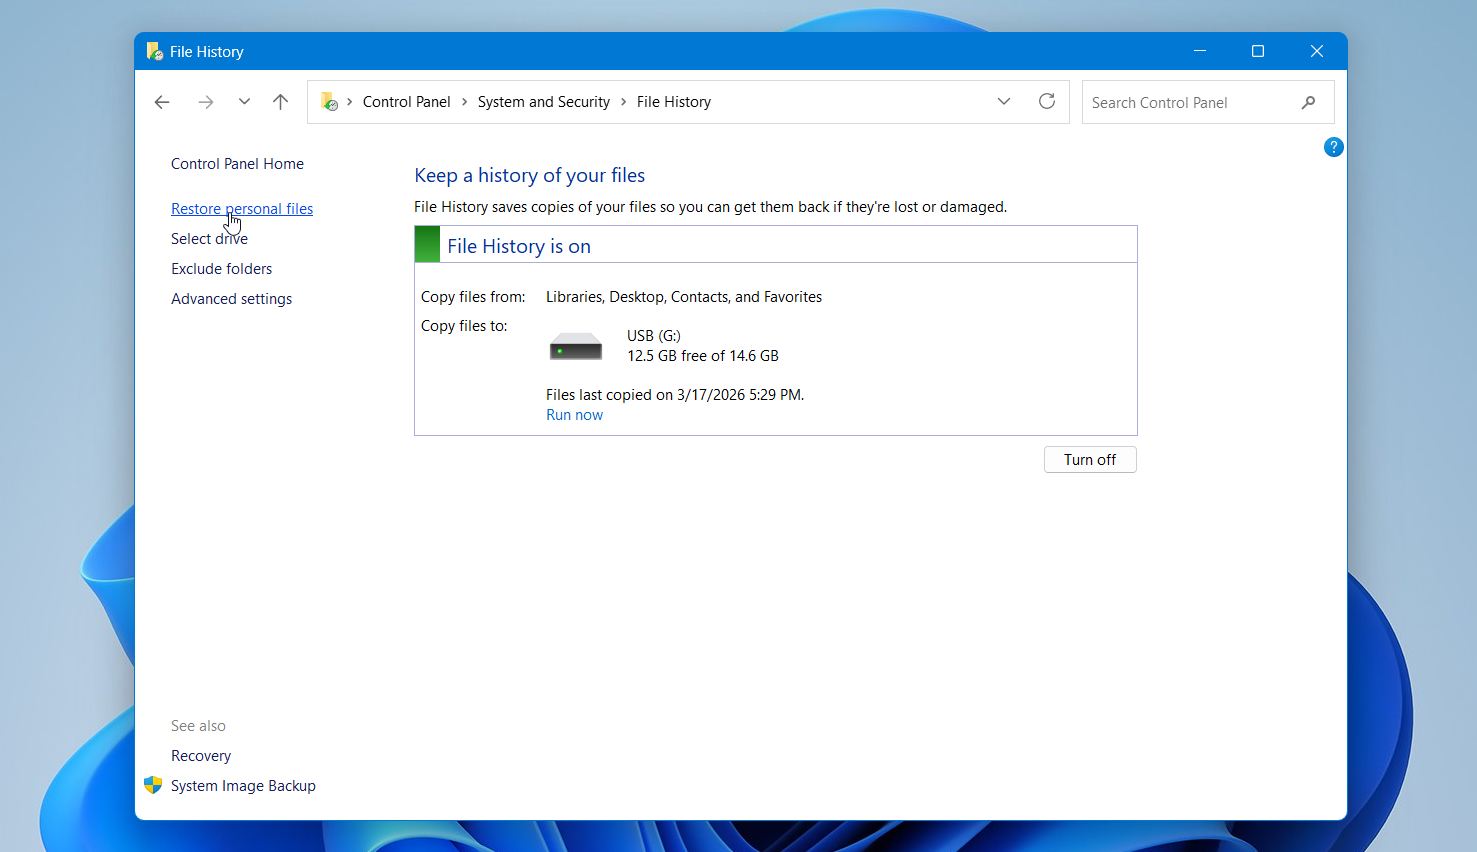The height and width of the screenshot is (852, 1477).
Task: Click Run now to start backup
Action: pos(574,414)
